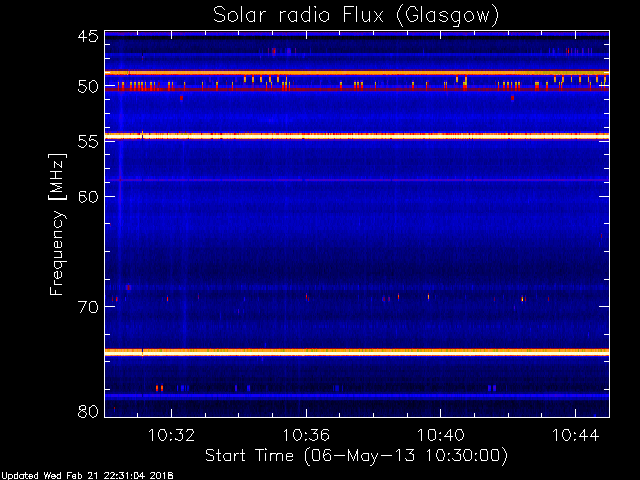Screen dimensions: 640x480
Task: Click the bright white band near 55 MHz
Action: coord(357,136)
